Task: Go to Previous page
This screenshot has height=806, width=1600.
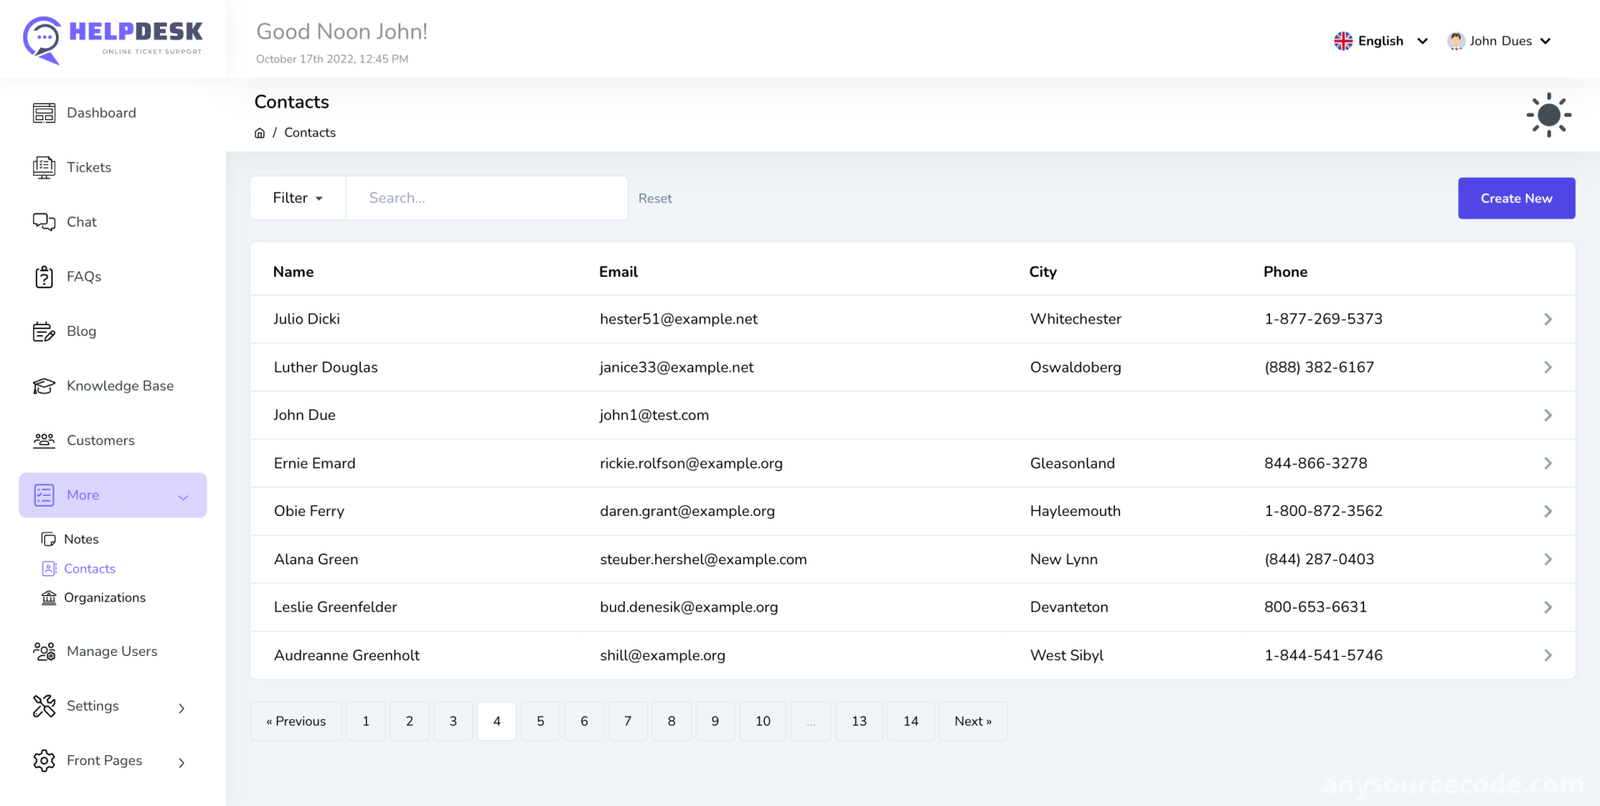Action: pos(296,721)
